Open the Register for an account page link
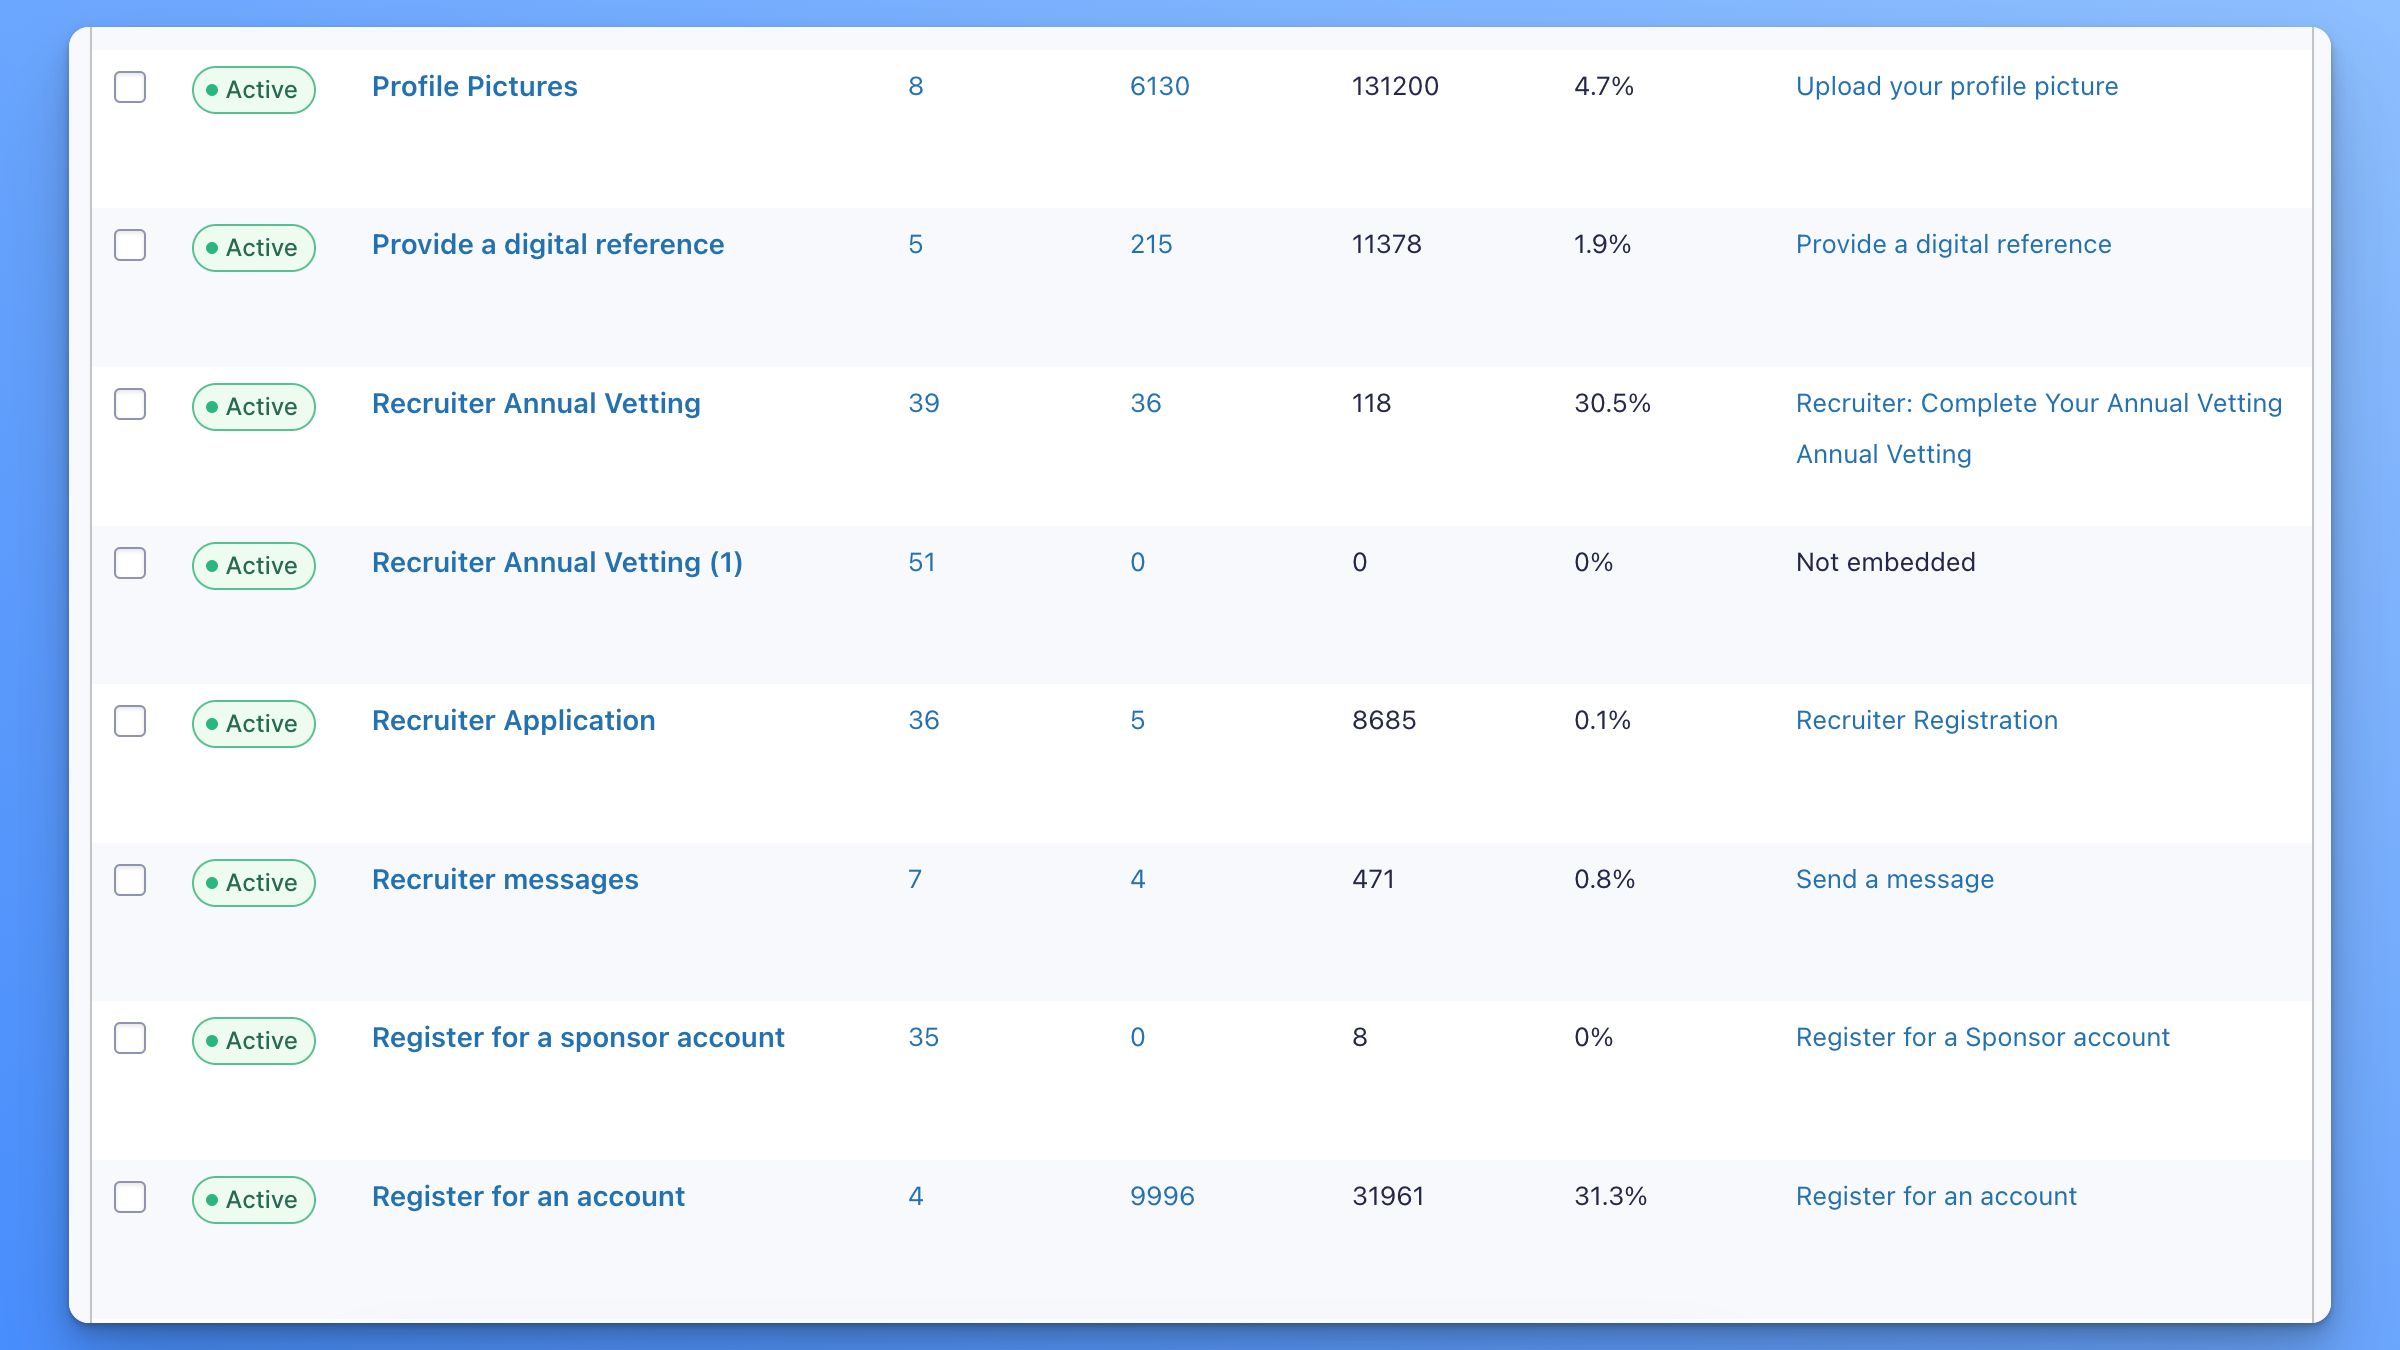2400x1350 pixels. 1936,1196
